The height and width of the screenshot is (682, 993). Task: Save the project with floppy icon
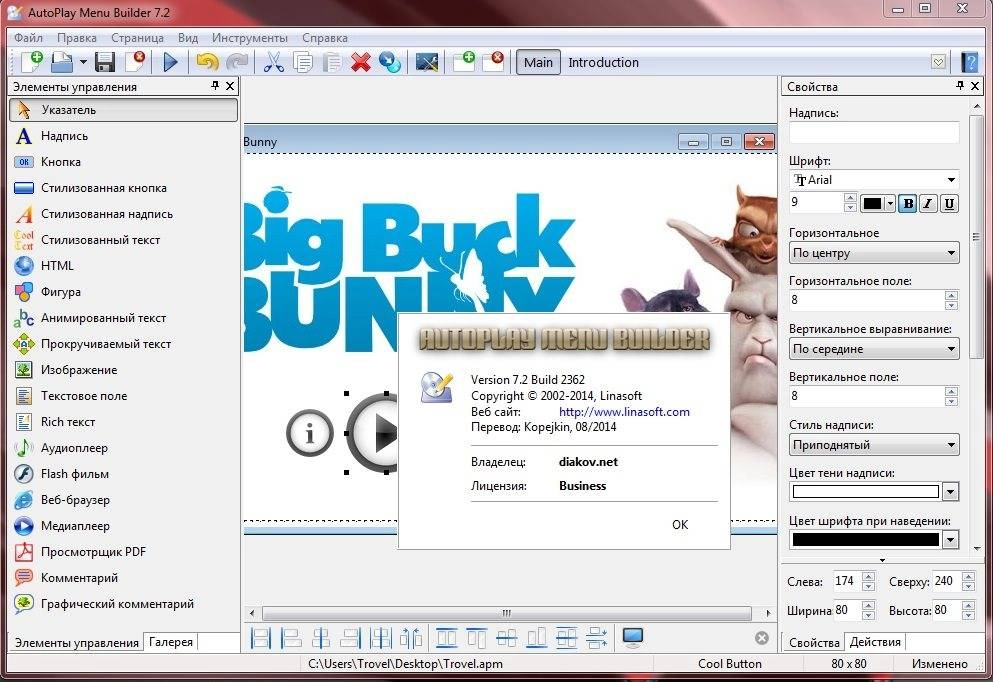105,62
